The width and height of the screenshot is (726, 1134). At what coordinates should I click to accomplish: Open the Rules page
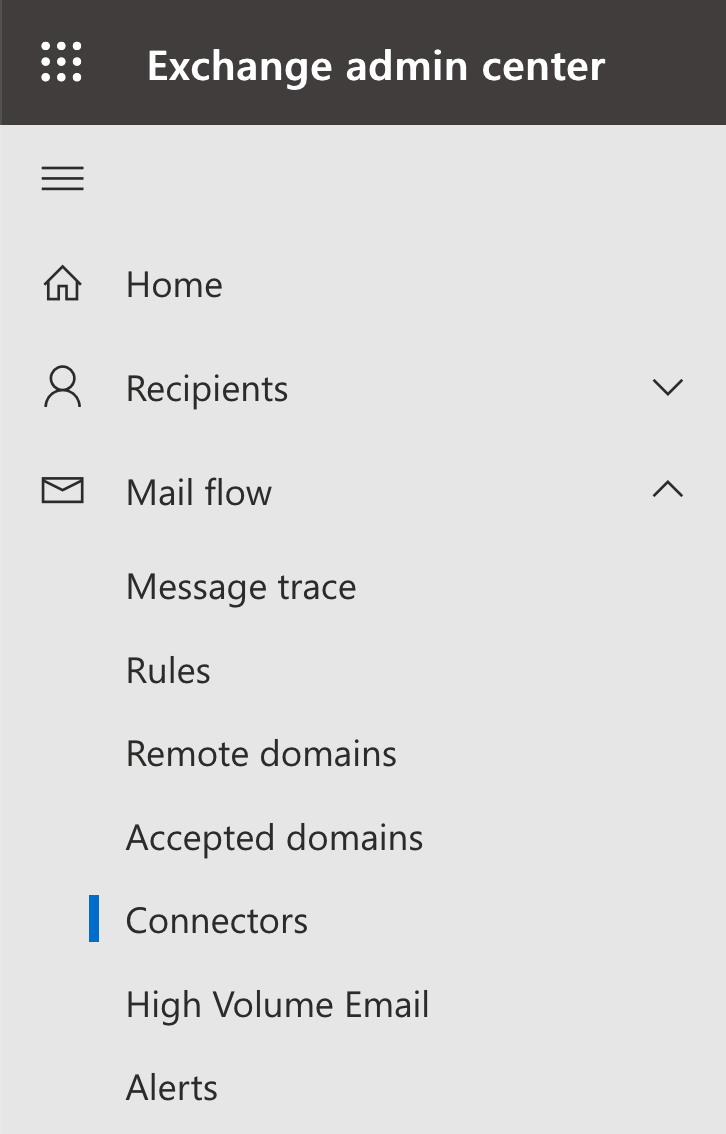168,670
